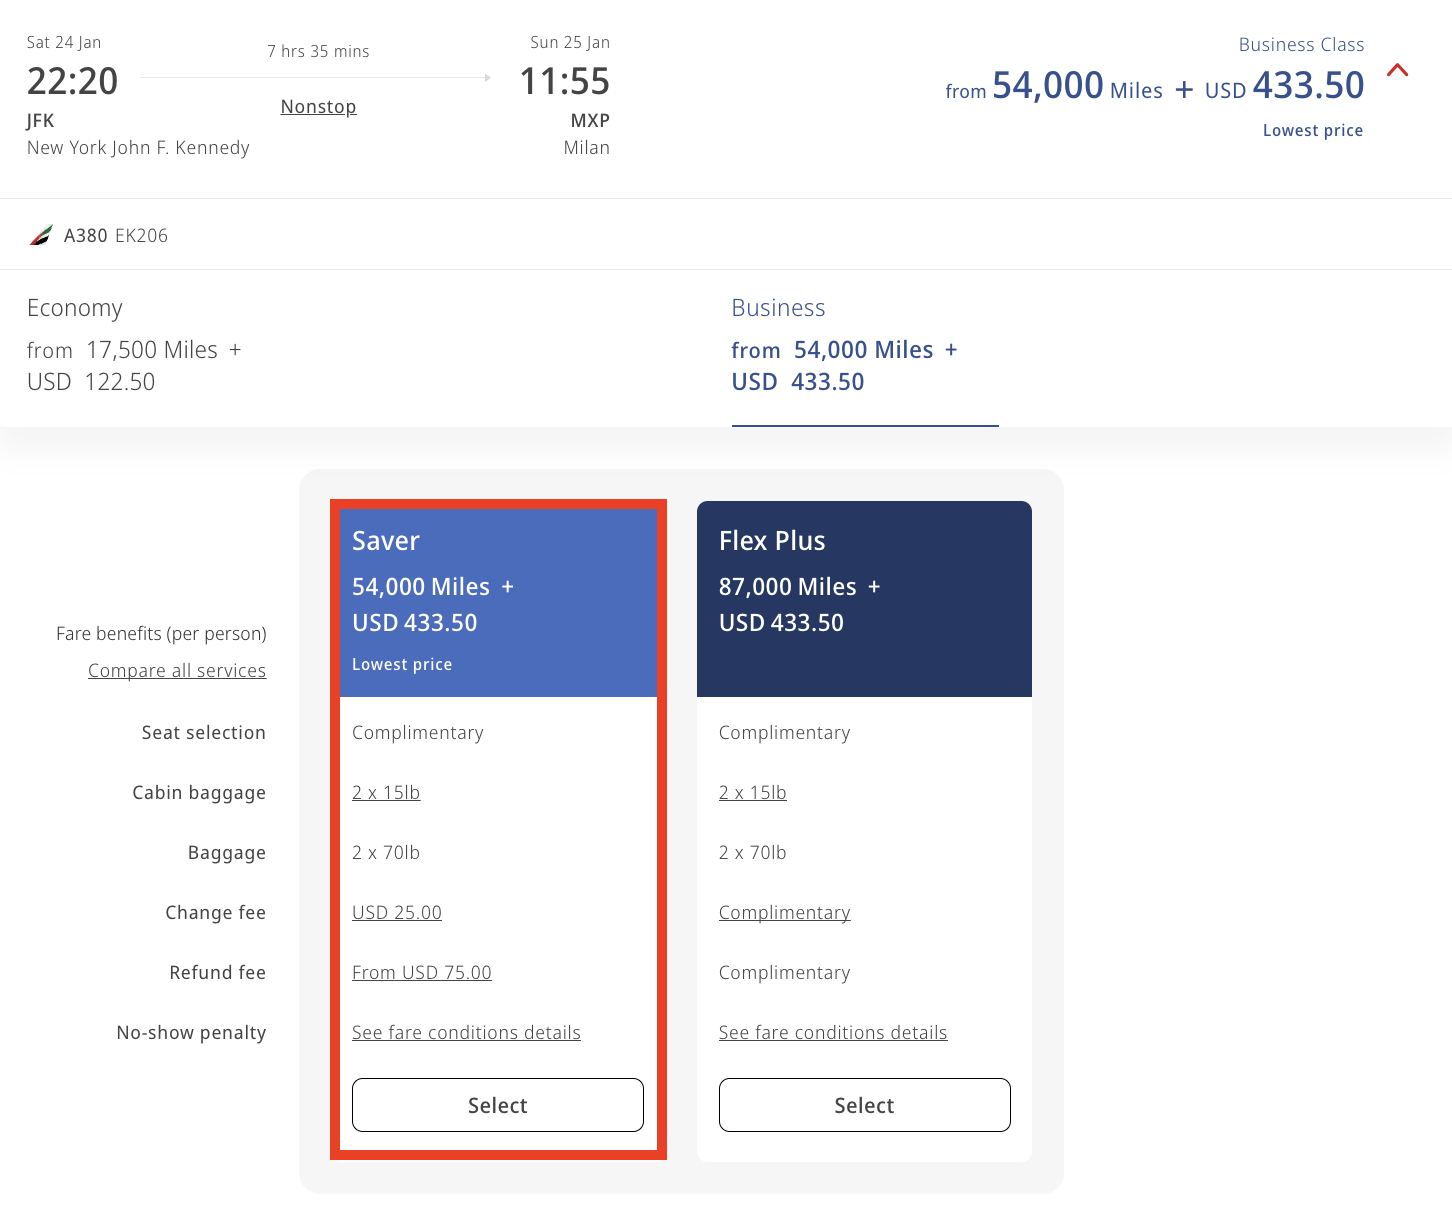See fare conditions details for Flex Plus
This screenshot has height=1228, width=1452.
[832, 1033]
